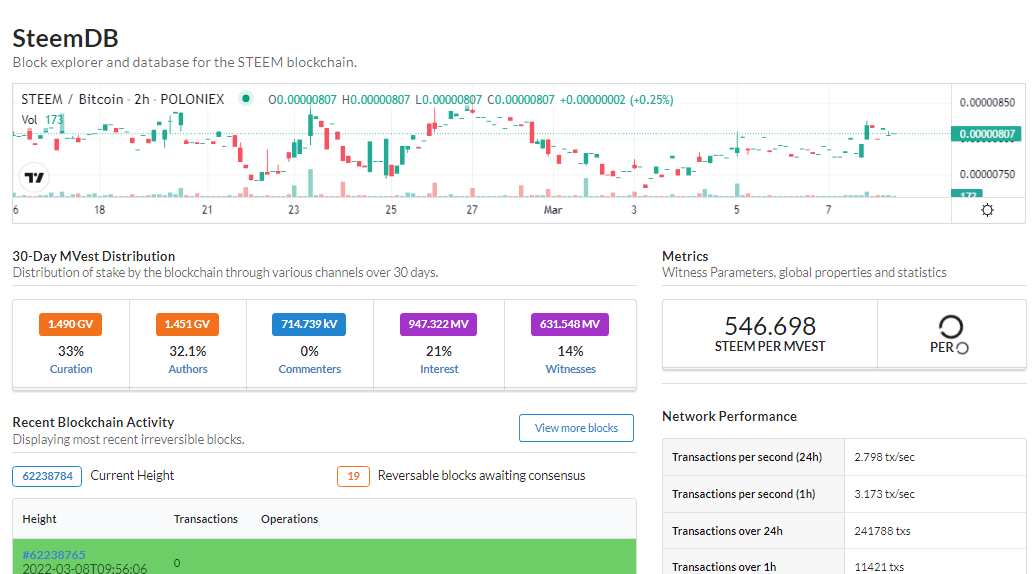Click the 1.490 GV orange badge
The height and width of the screenshot is (574, 1035).
click(x=71, y=324)
